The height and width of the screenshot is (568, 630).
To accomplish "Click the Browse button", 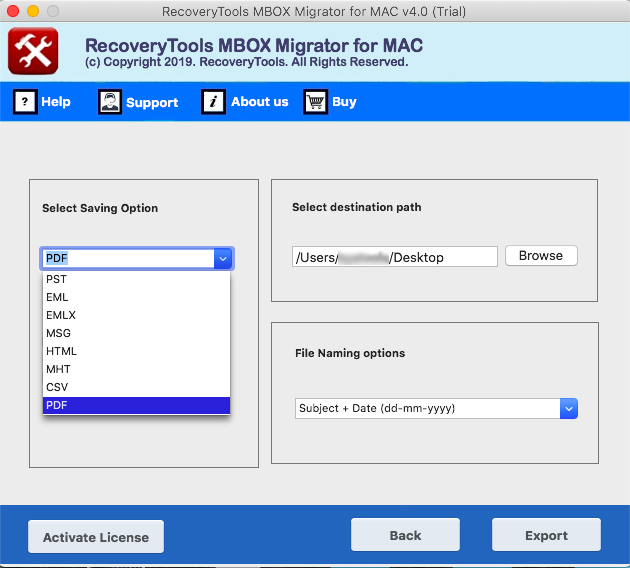I will tap(541, 256).
